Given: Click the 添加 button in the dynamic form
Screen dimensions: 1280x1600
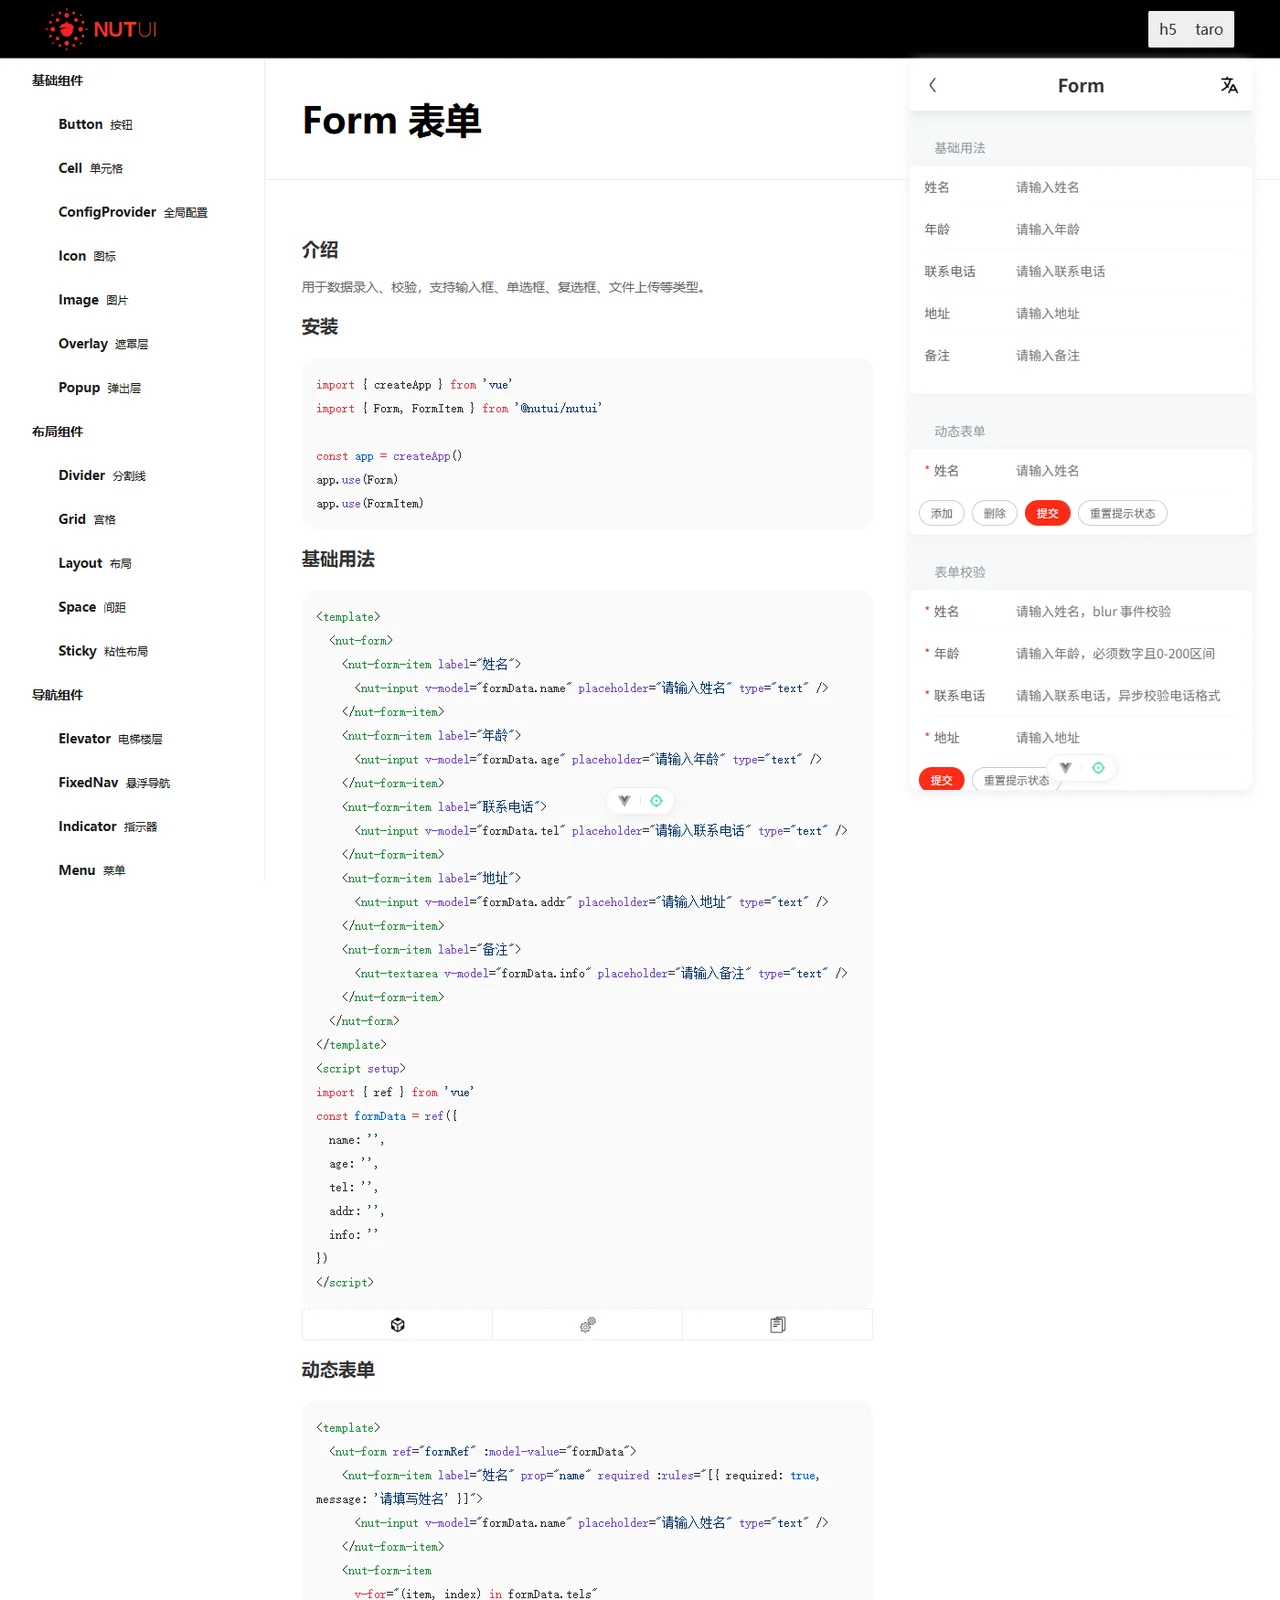Looking at the screenshot, I should click(x=942, y=514).
